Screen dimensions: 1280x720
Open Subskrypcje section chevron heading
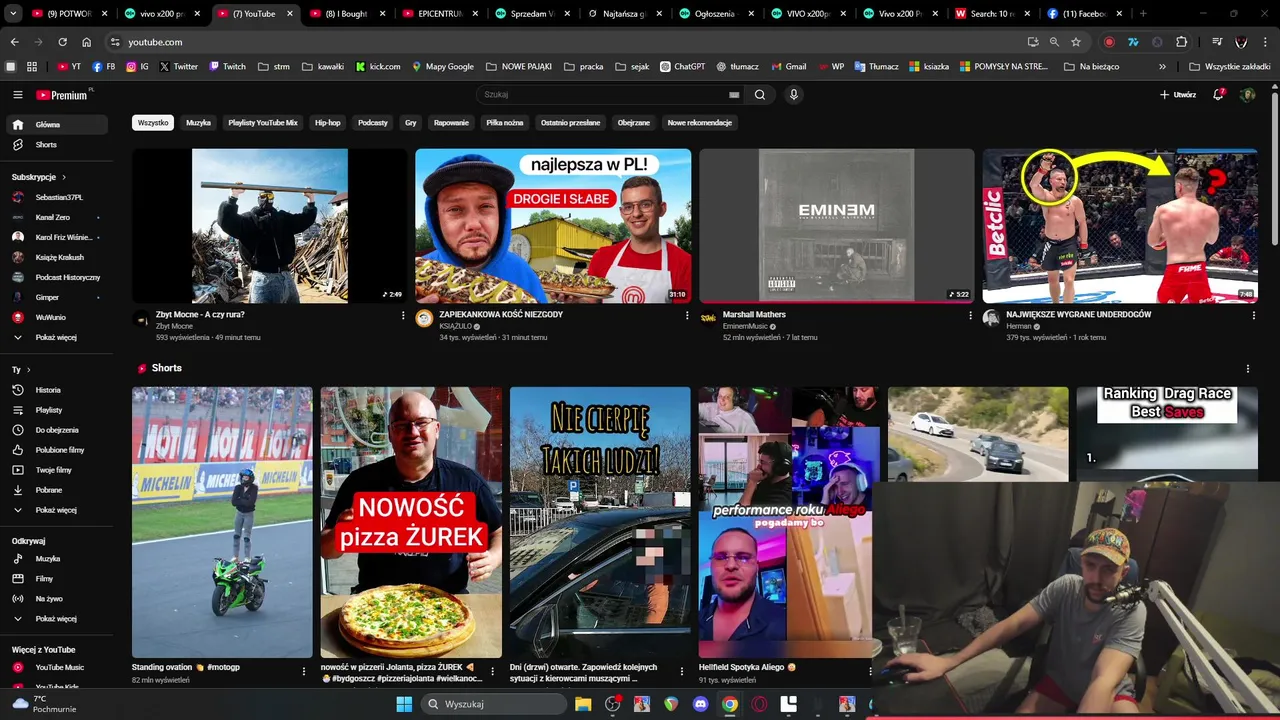click(39, 177)
